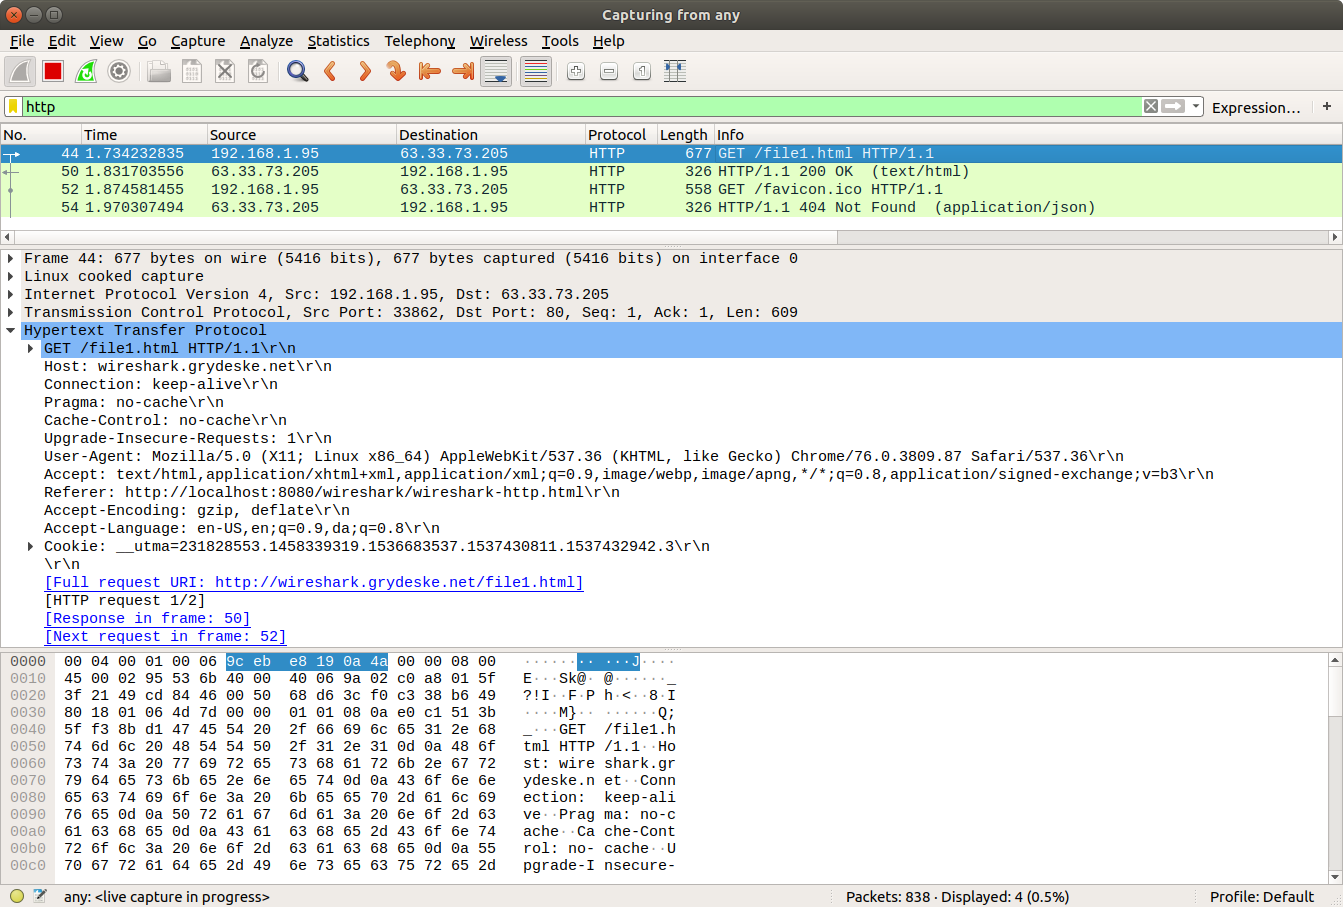Toggle auto-scroll during live capture

pos(496,71)
